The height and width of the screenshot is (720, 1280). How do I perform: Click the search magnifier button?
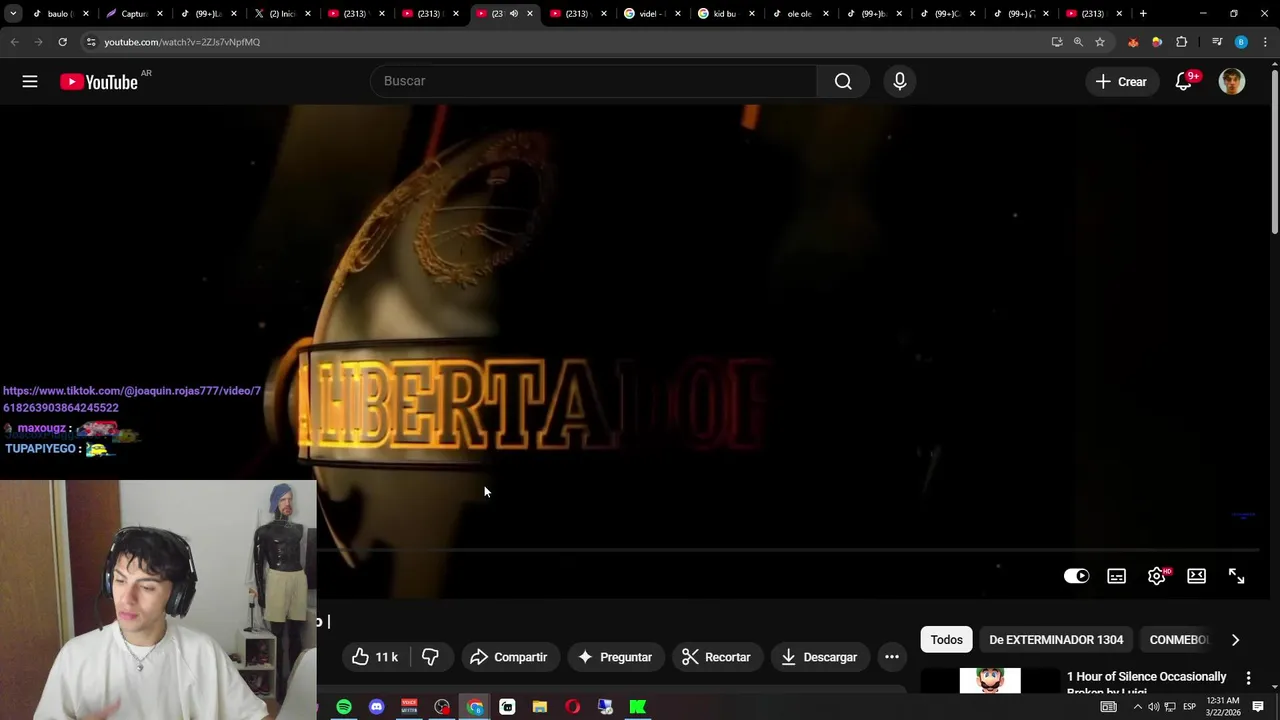(x=843, y=81)
